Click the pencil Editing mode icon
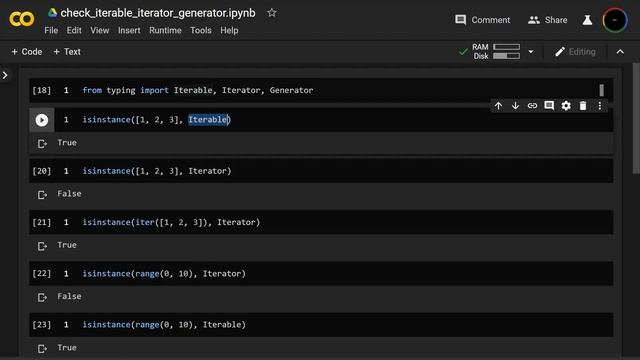640x360 pixels. 560,52
